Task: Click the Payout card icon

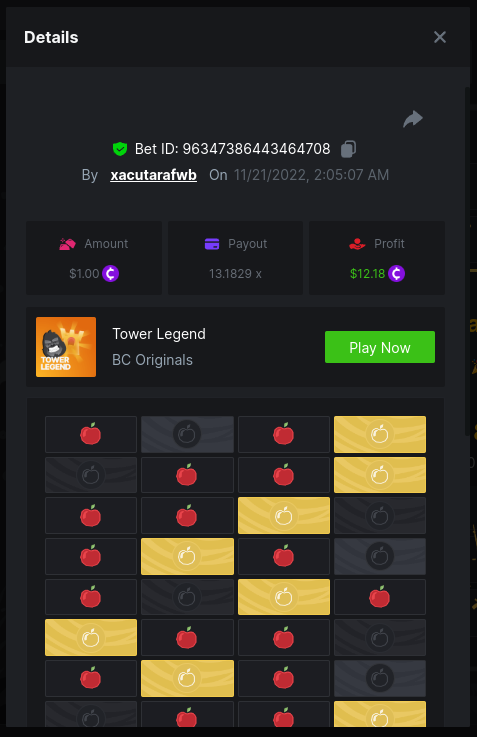Action: pos(212,244)
